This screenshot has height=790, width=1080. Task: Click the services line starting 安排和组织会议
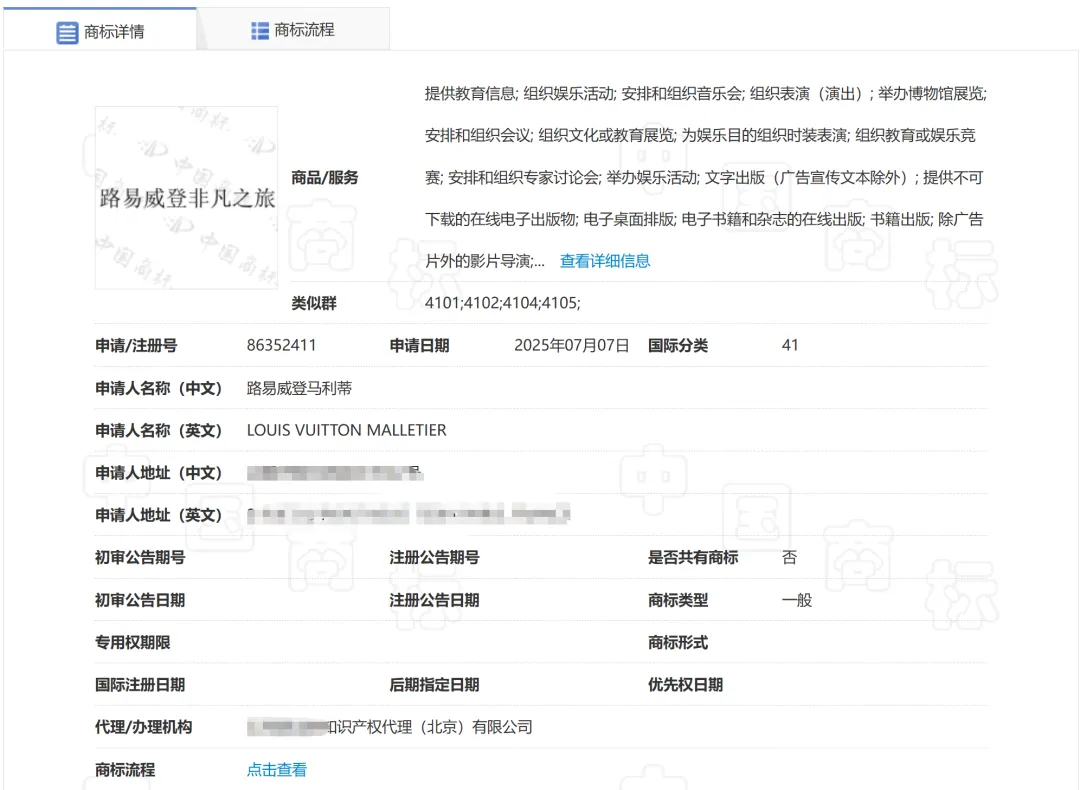pyautogui.click(x=700, y=136)
